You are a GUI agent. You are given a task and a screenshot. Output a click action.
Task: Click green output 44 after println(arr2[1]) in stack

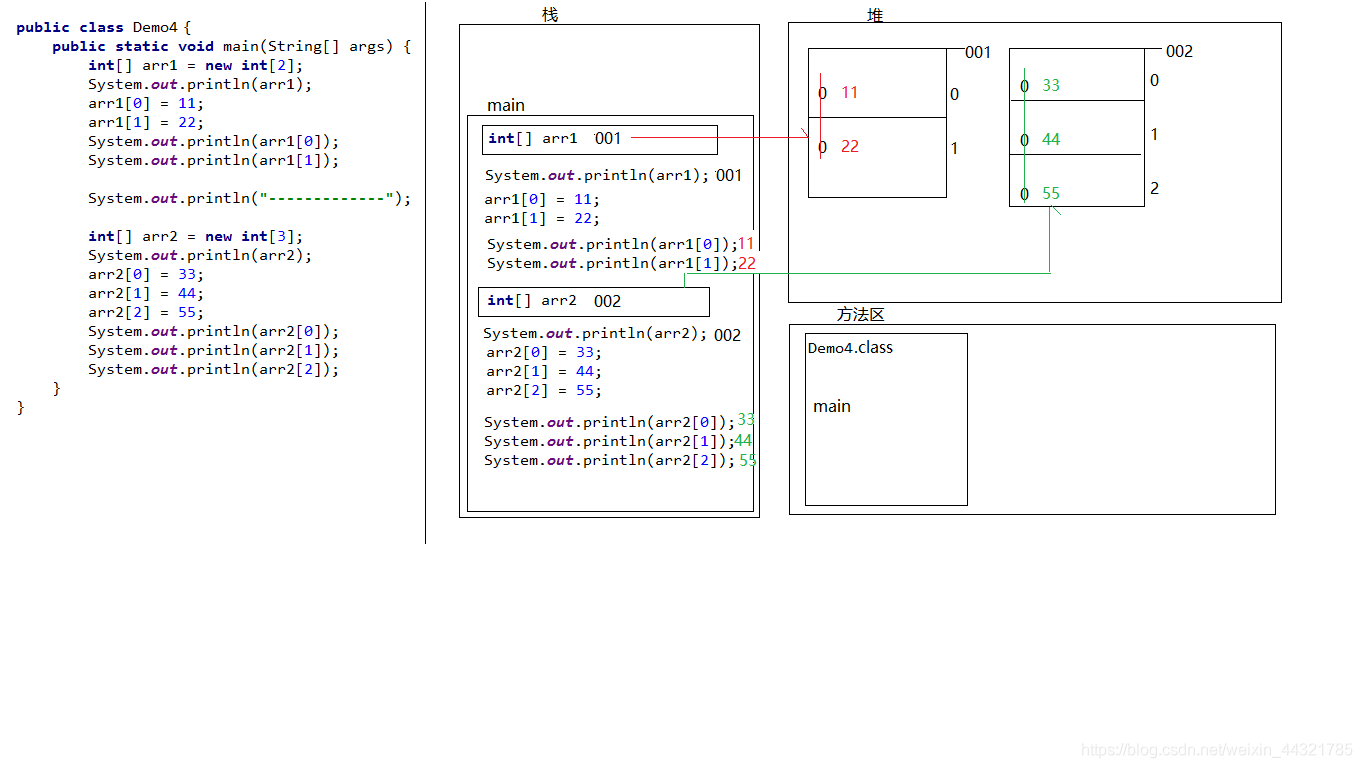(x=743, y=440)
